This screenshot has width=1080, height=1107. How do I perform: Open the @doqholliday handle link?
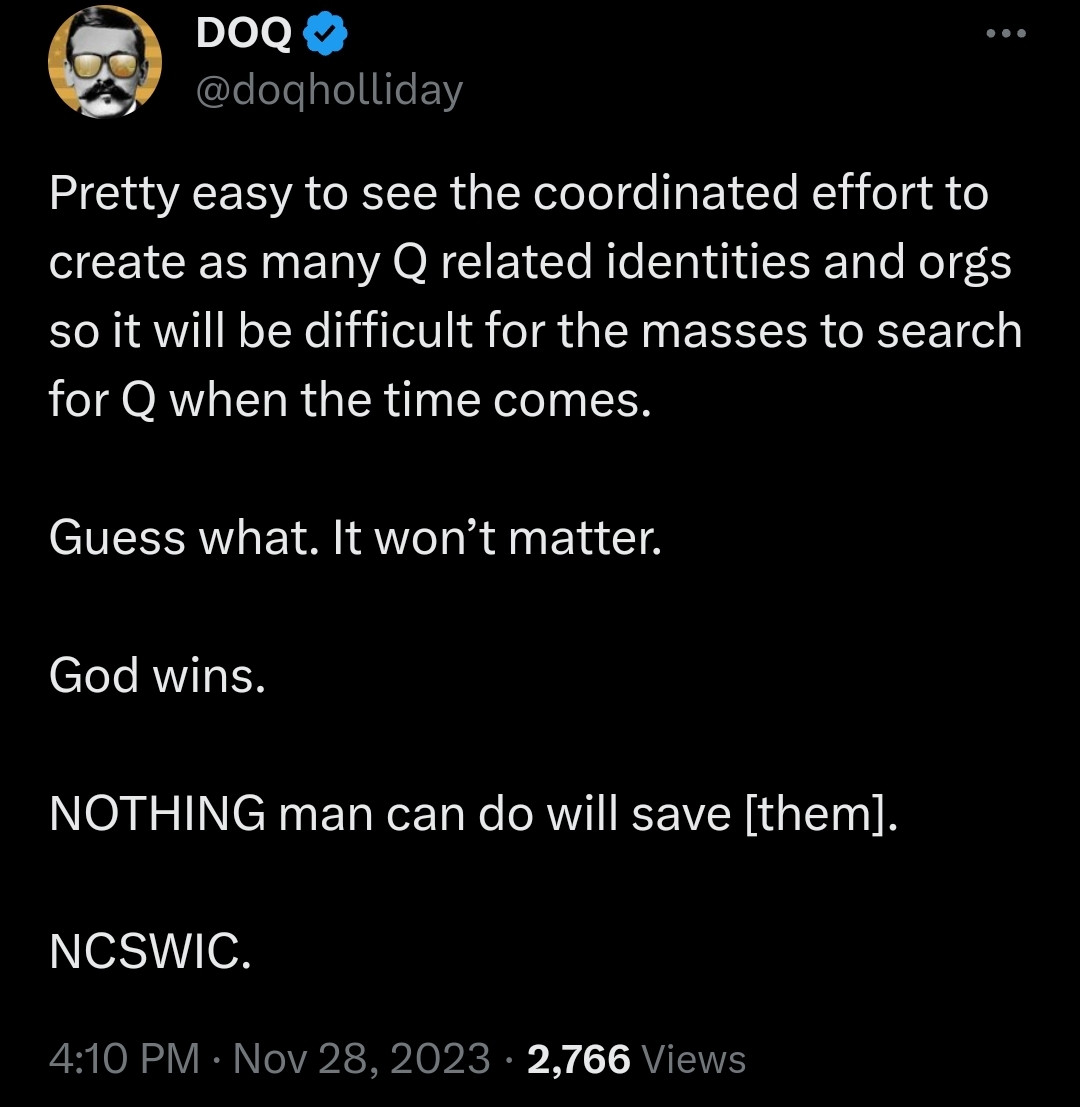tap(329, 91)
